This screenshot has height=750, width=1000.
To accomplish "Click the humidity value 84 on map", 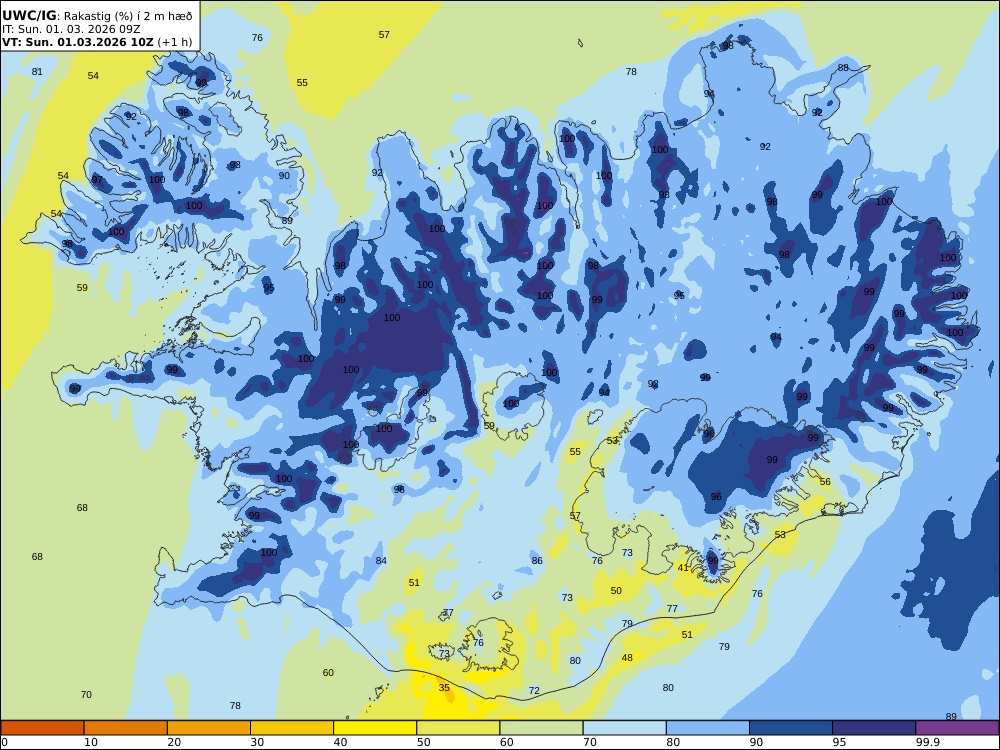I will [381, 561].
